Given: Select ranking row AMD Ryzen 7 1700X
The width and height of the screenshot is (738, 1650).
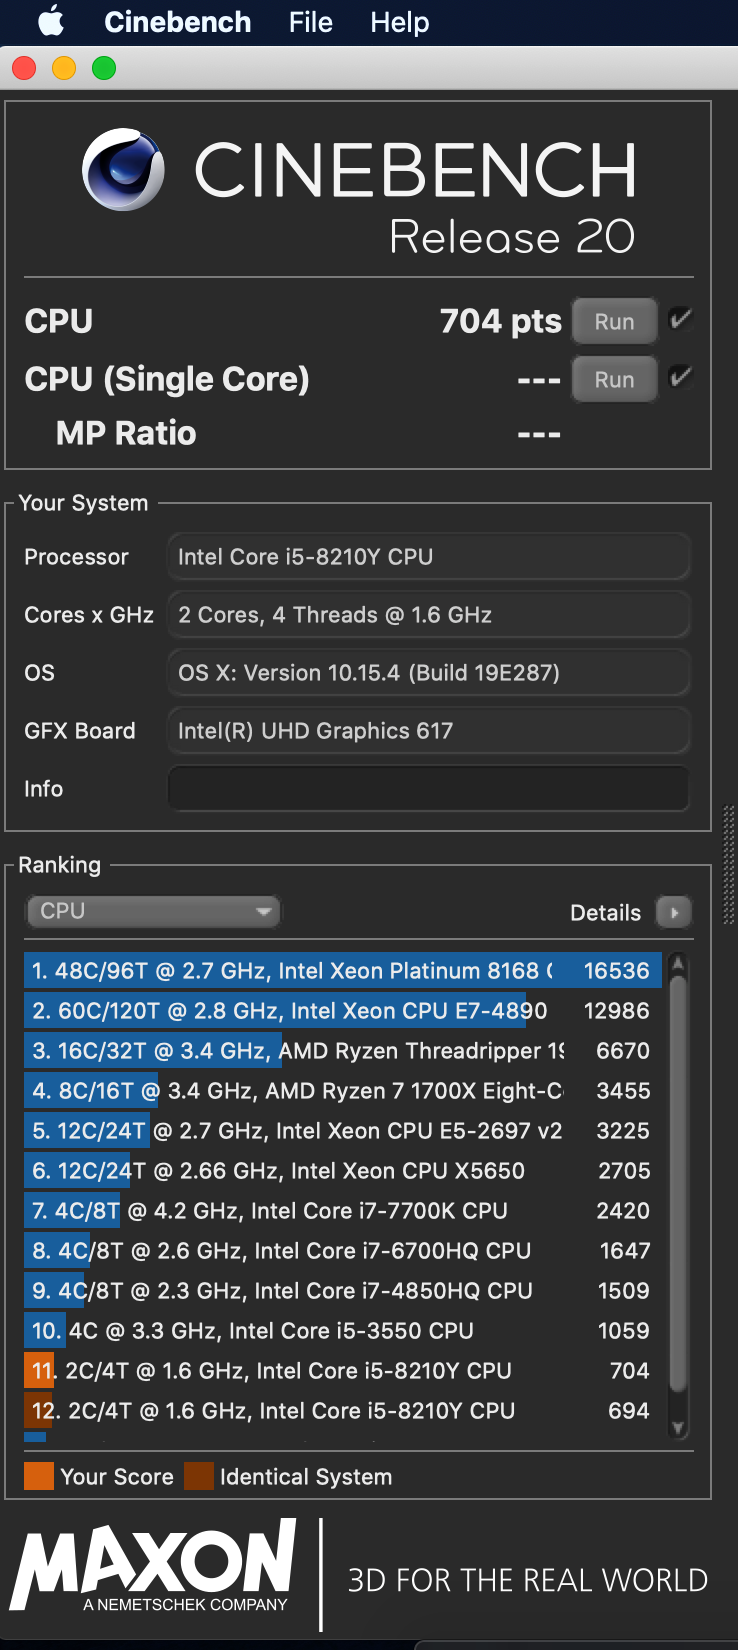Looking at the screenshot, I should coord(343,1091).
